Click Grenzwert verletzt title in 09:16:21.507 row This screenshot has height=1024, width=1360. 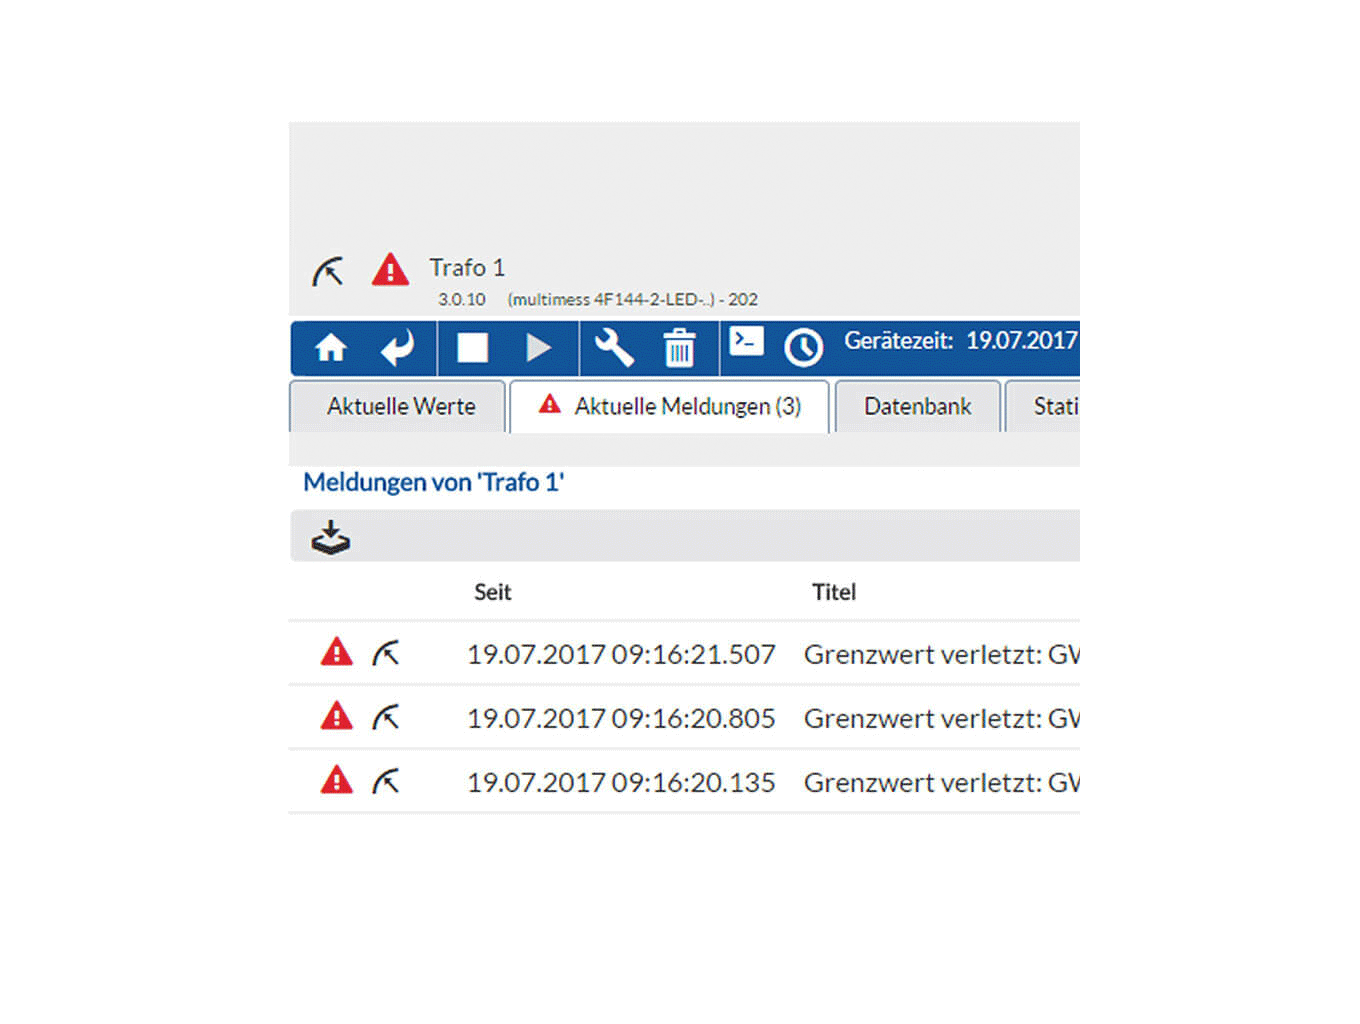tap(941, 654)
